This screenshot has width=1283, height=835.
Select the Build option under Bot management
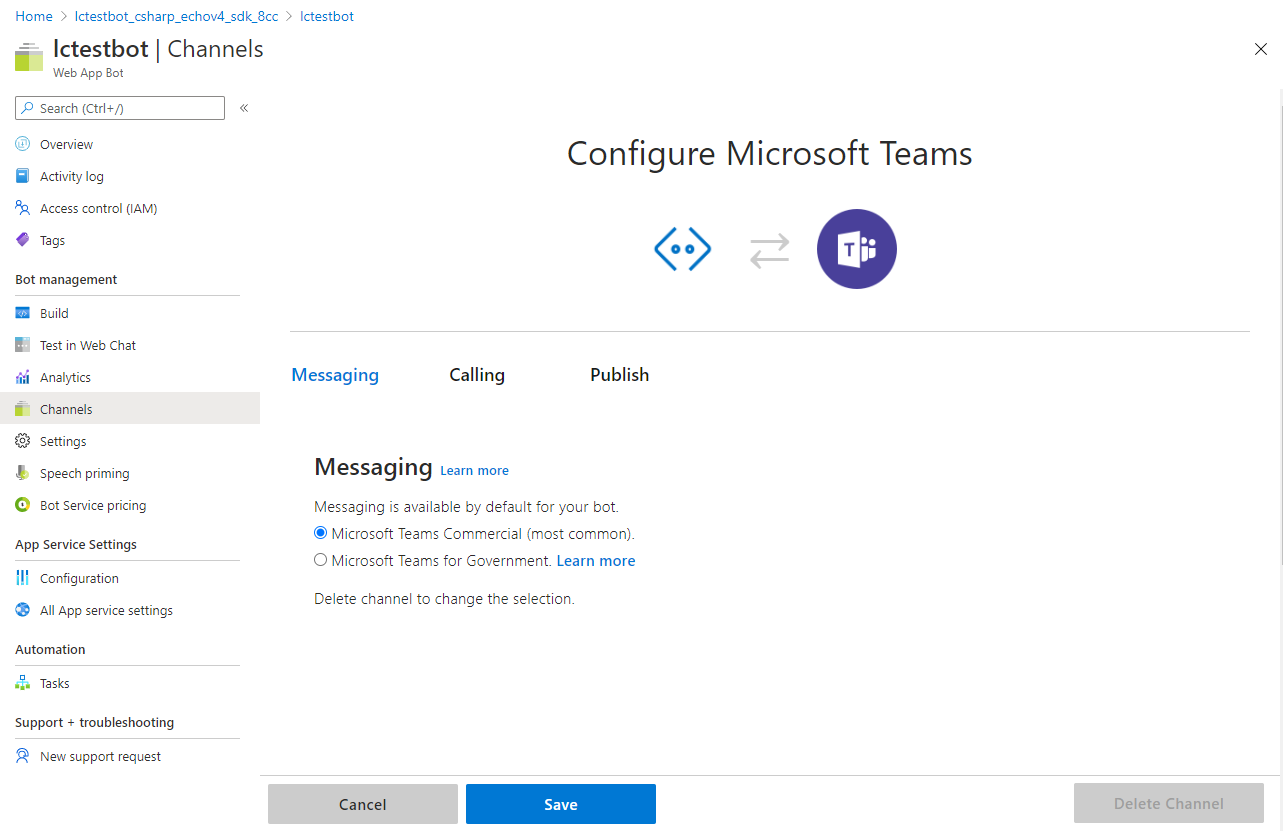[x=53, y=313]
